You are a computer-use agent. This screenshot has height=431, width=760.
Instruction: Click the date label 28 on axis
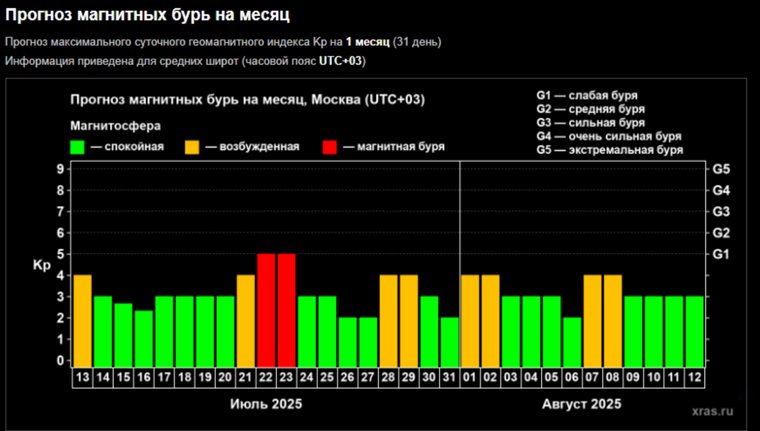388,377
